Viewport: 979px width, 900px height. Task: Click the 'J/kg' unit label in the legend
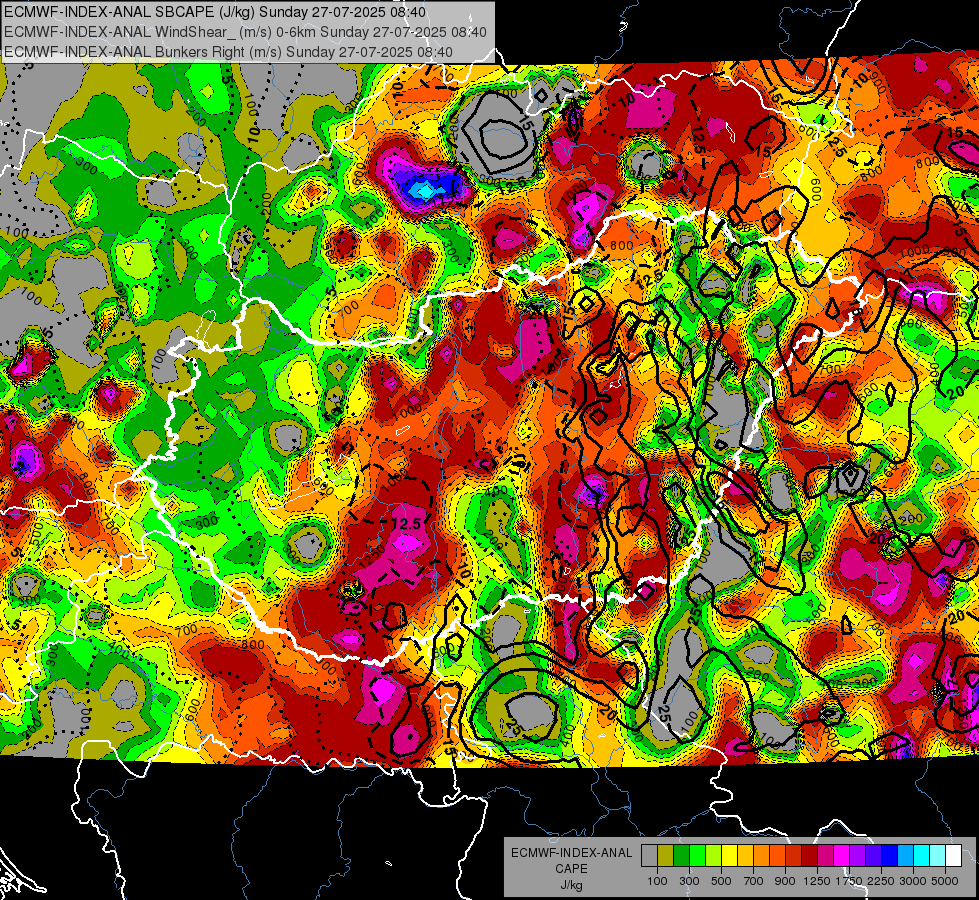coord(572,885)
